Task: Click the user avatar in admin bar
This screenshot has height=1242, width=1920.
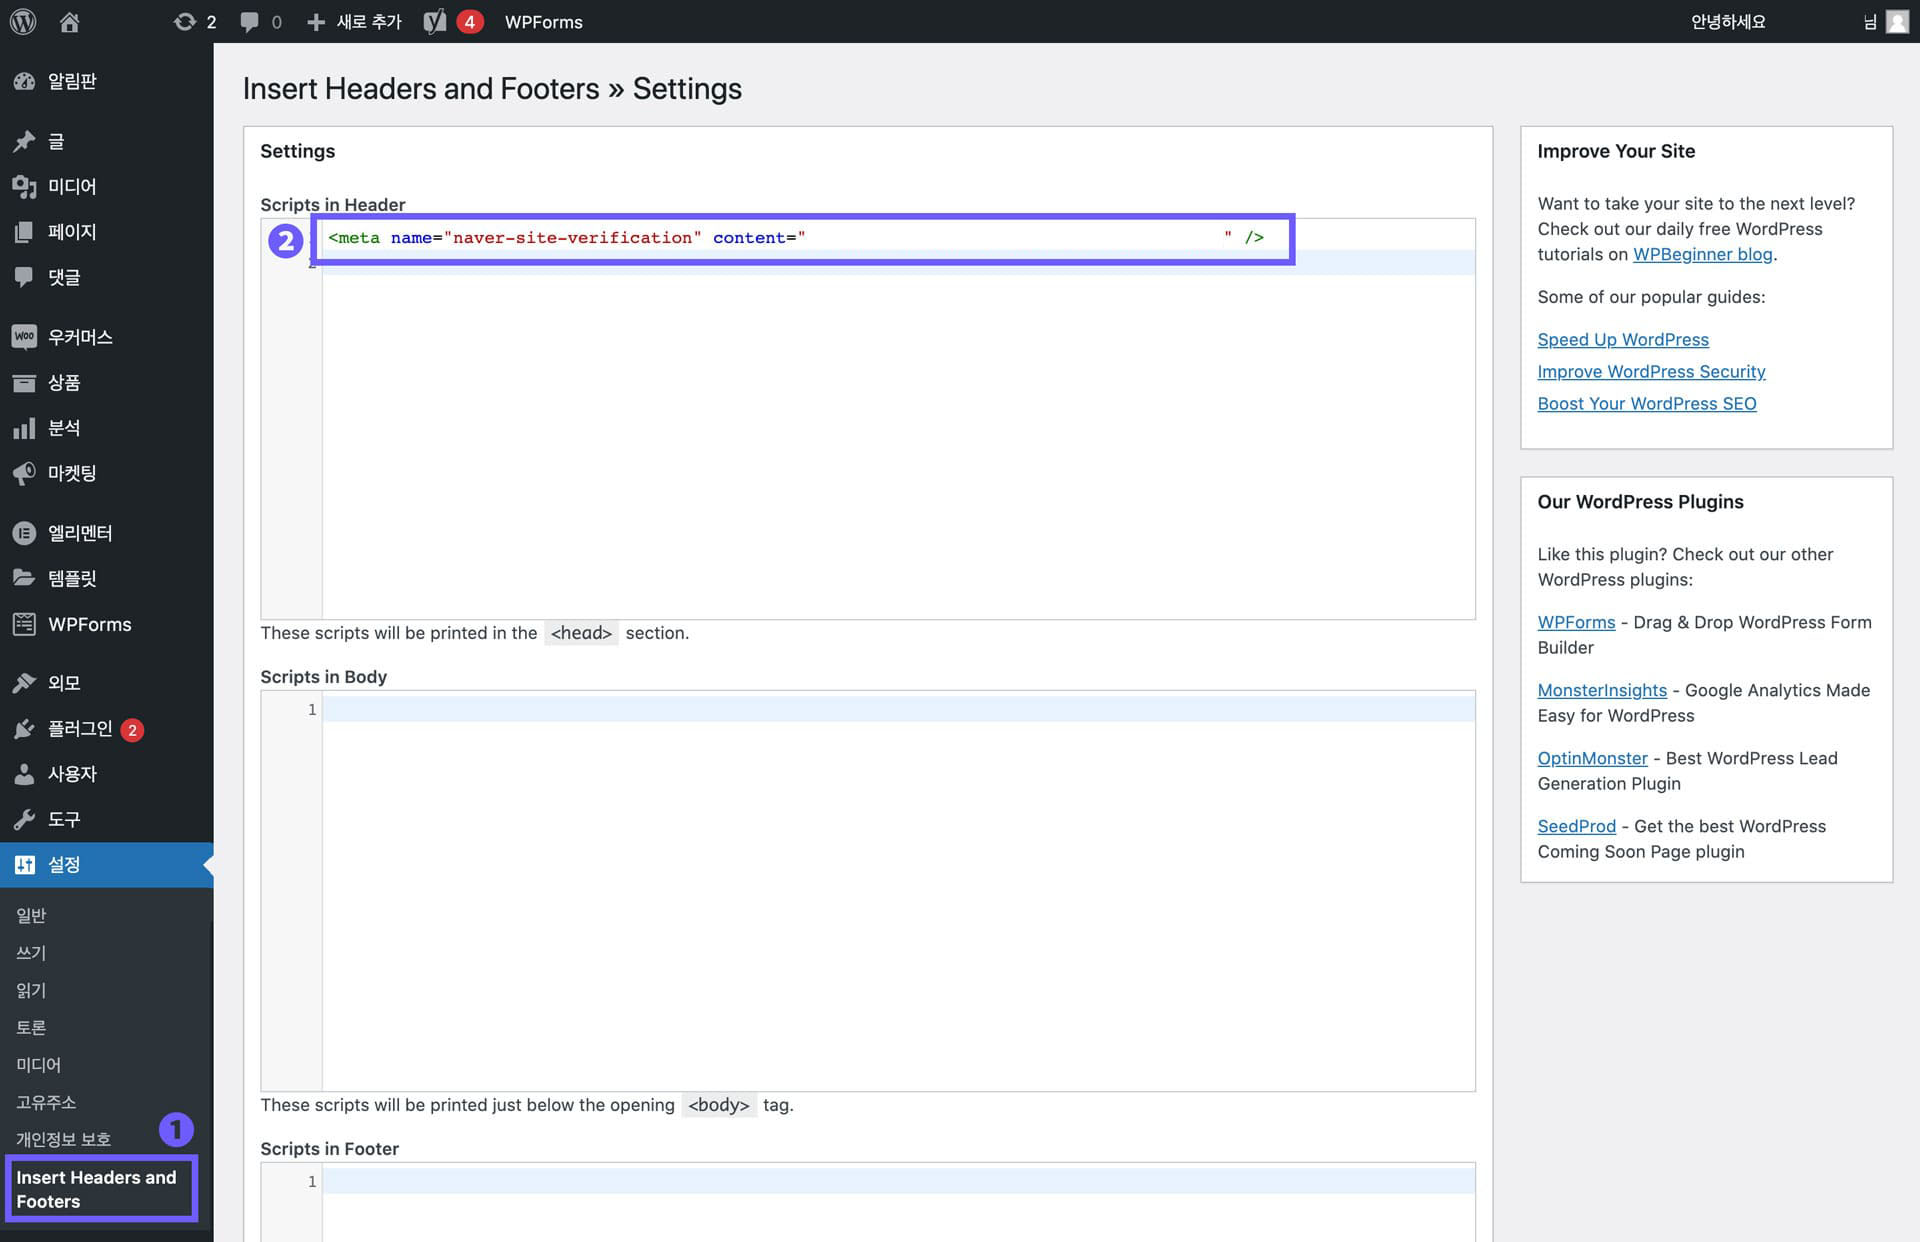Action: point(1897,21)
